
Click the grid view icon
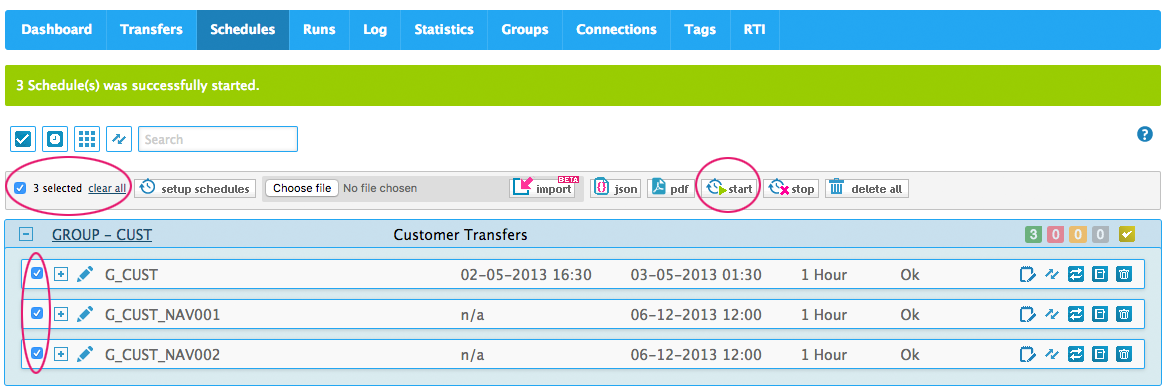pyautogui.click(x=87, y=139)
